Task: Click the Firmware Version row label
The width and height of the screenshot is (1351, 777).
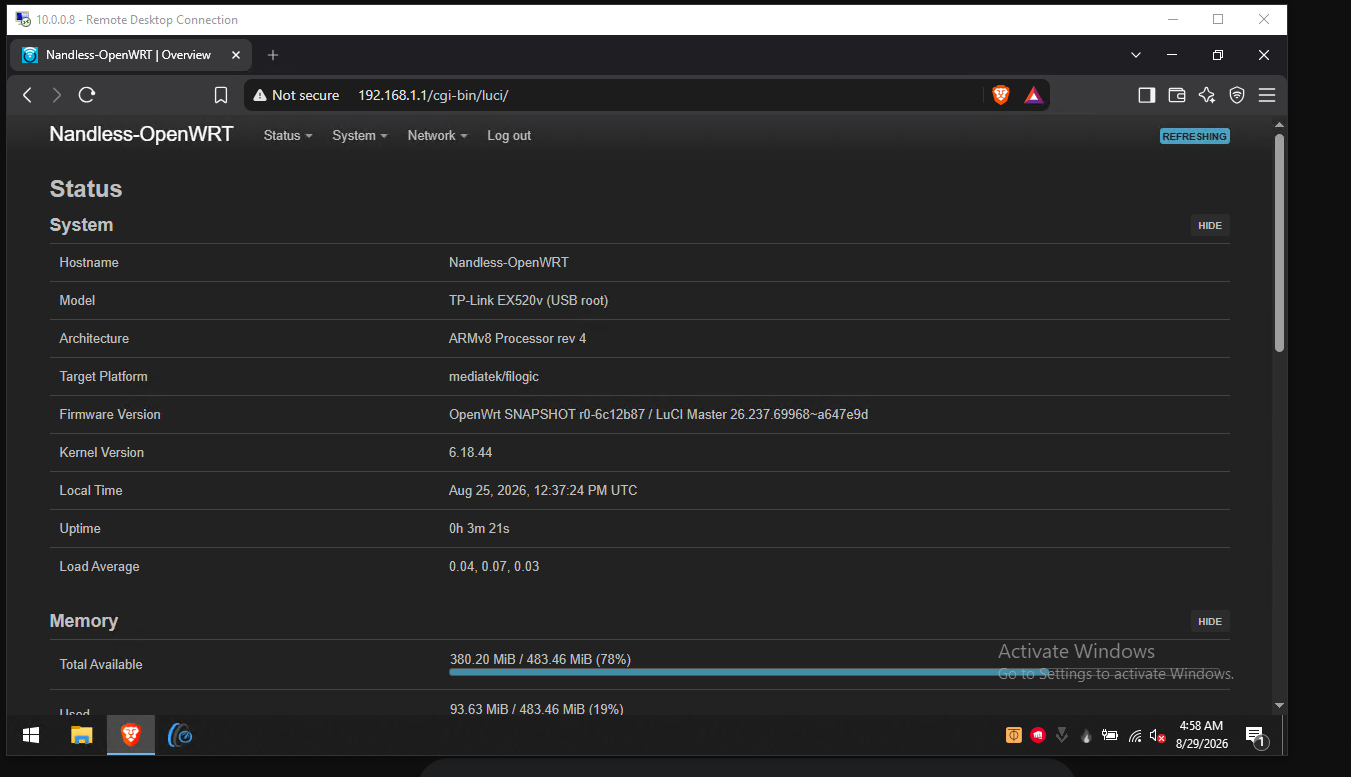Action: click(x=110, y=415)
